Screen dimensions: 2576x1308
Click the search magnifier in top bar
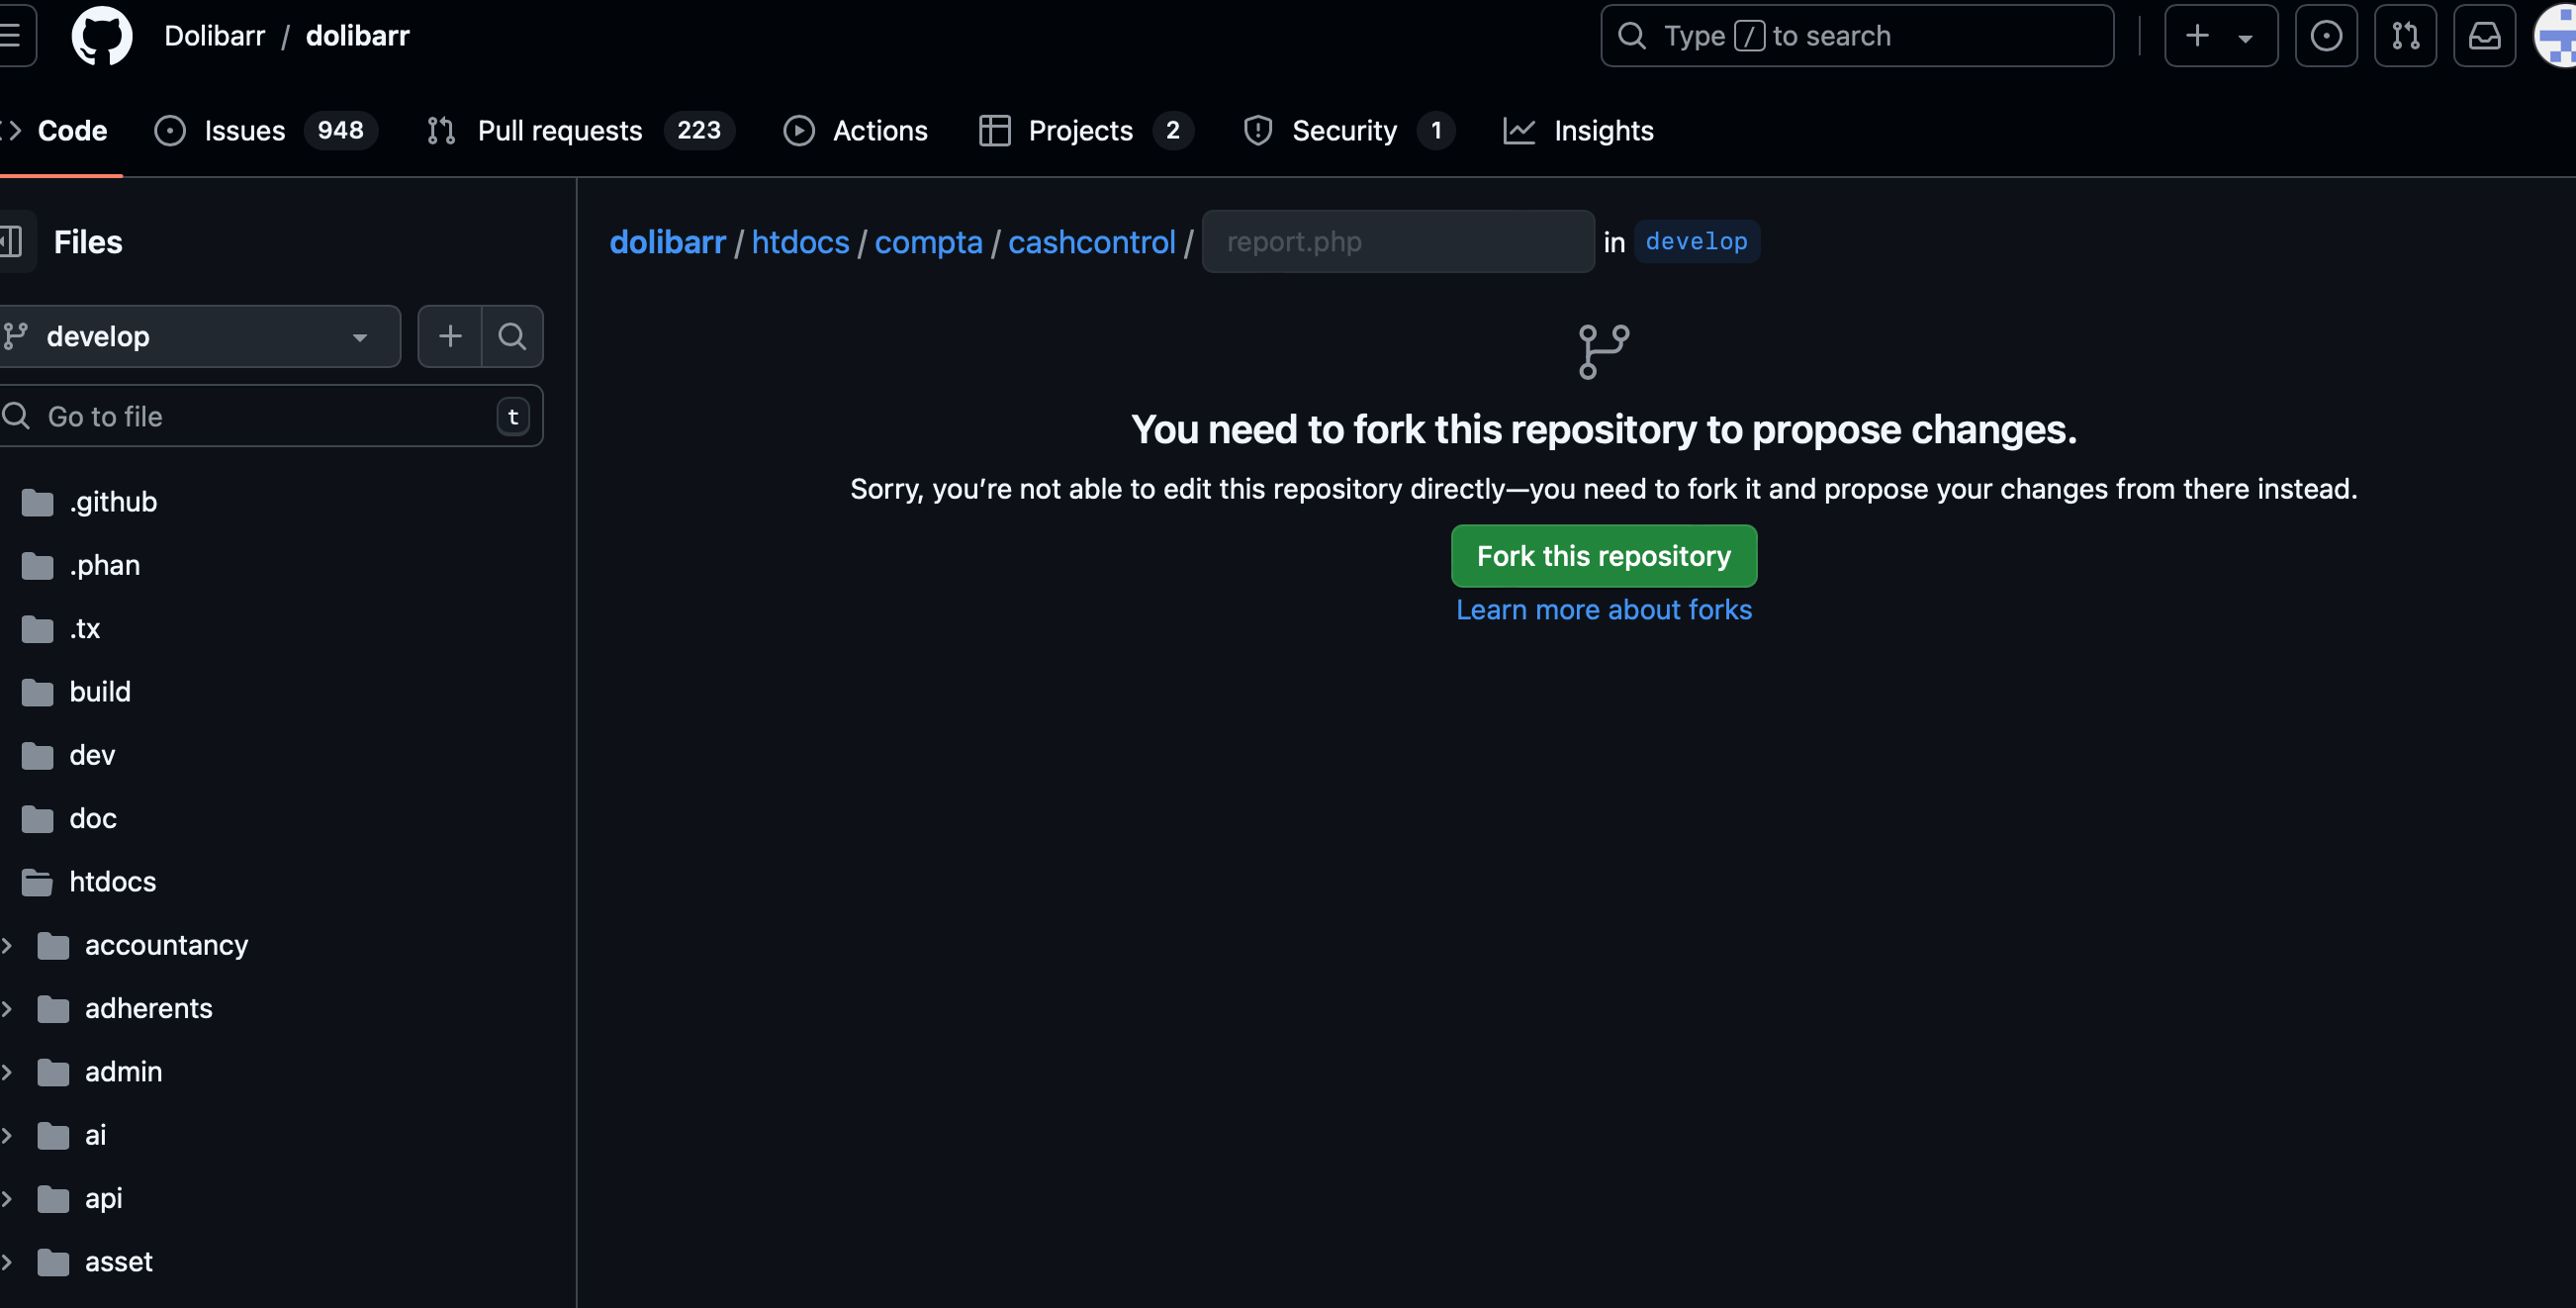point(1632,36)
